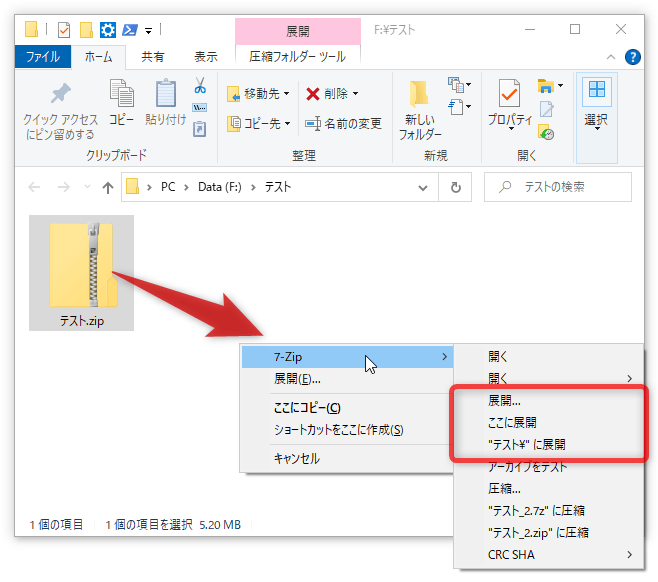Open the recent locations dropdown arrow
Viewport: 658px width, 582px height.
pos(87,187)
